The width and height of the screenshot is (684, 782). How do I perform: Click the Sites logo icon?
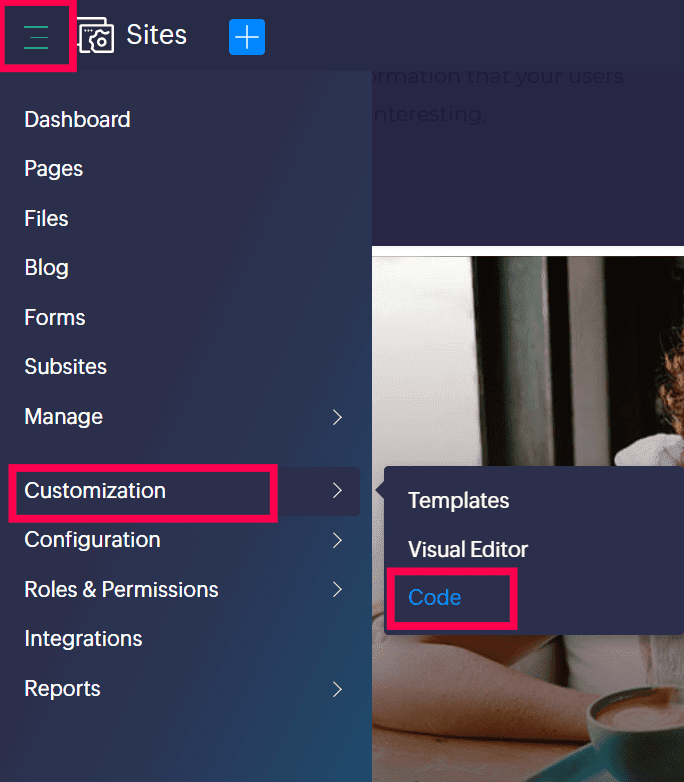click(95, 36)
